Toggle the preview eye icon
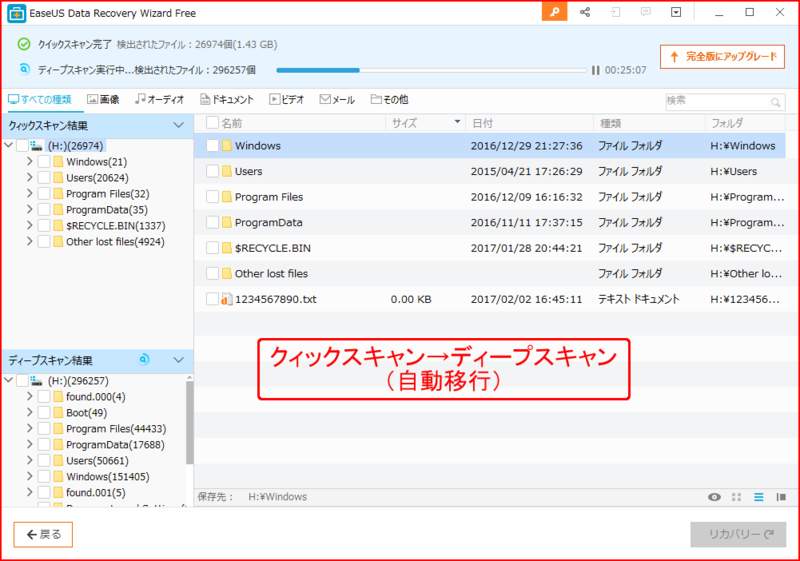The height and width of the screenshot is (561, 800). point(714,497)
